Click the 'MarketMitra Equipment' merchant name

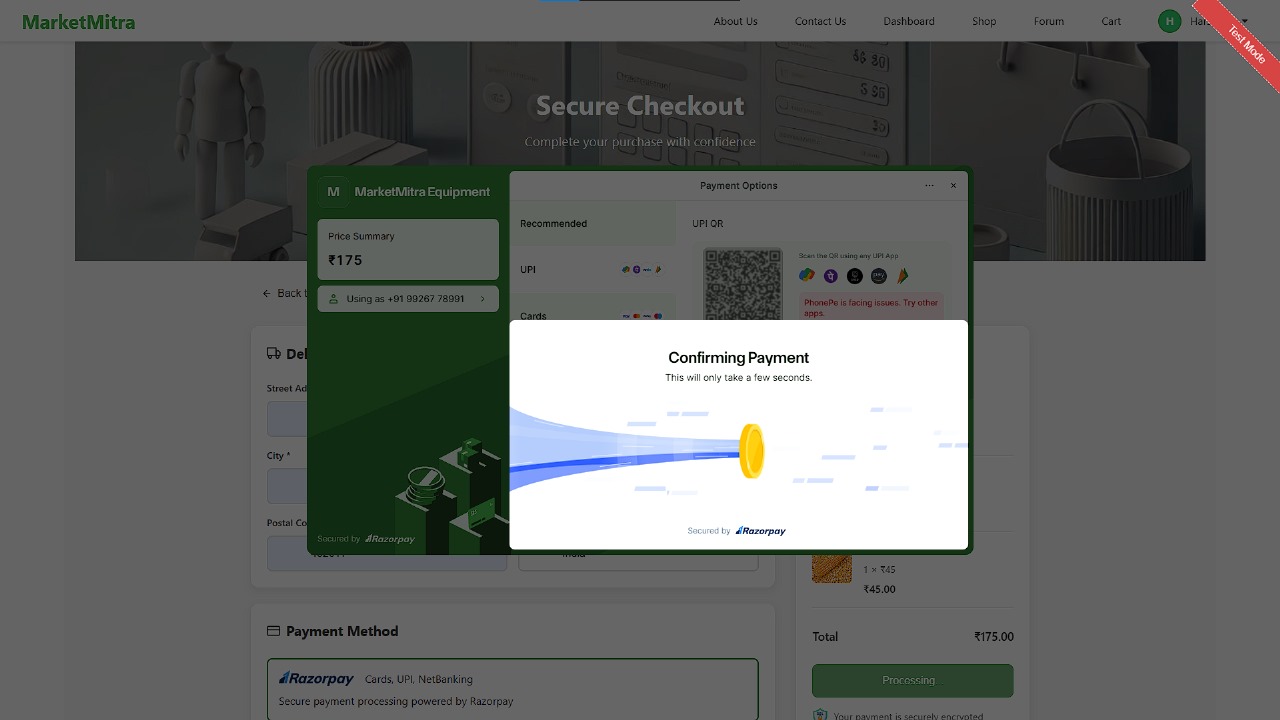(422, 192)
